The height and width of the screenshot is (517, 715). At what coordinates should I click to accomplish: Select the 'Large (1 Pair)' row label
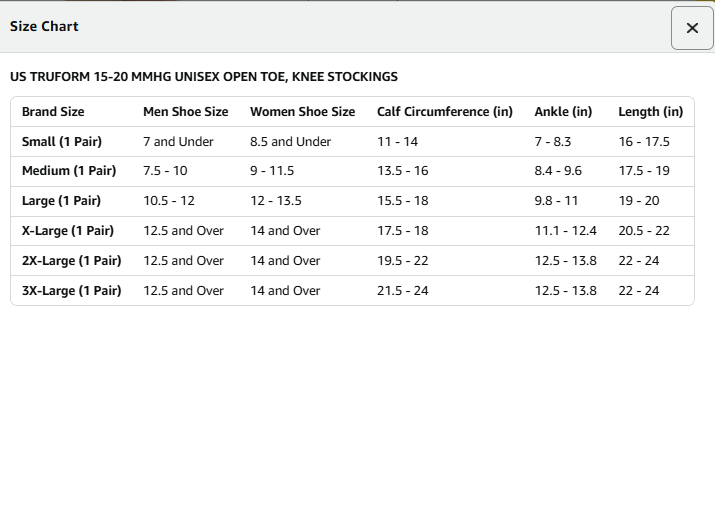(61, 201)
